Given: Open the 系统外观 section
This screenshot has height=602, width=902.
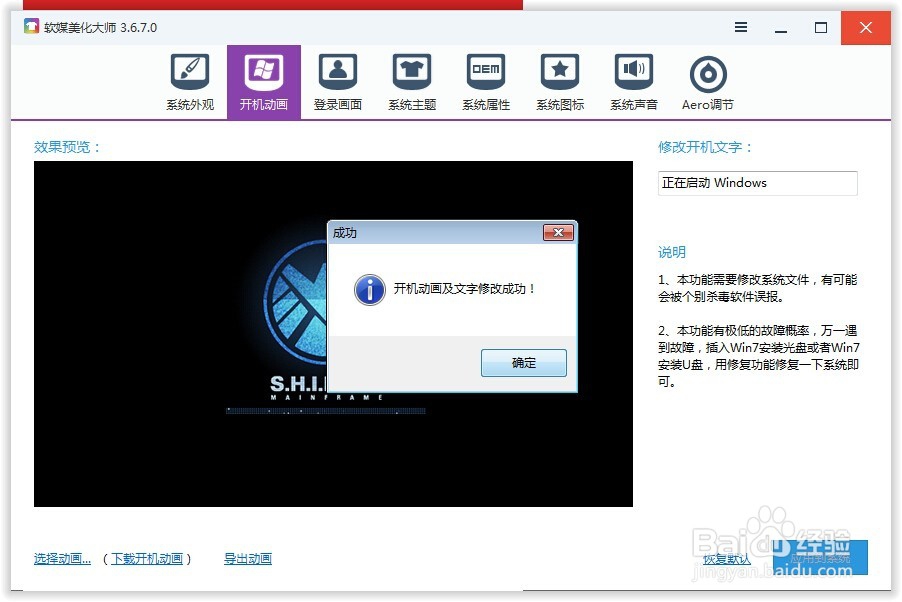Looking at the screenshot, I should pyautogui.click(x=190, y=82).
